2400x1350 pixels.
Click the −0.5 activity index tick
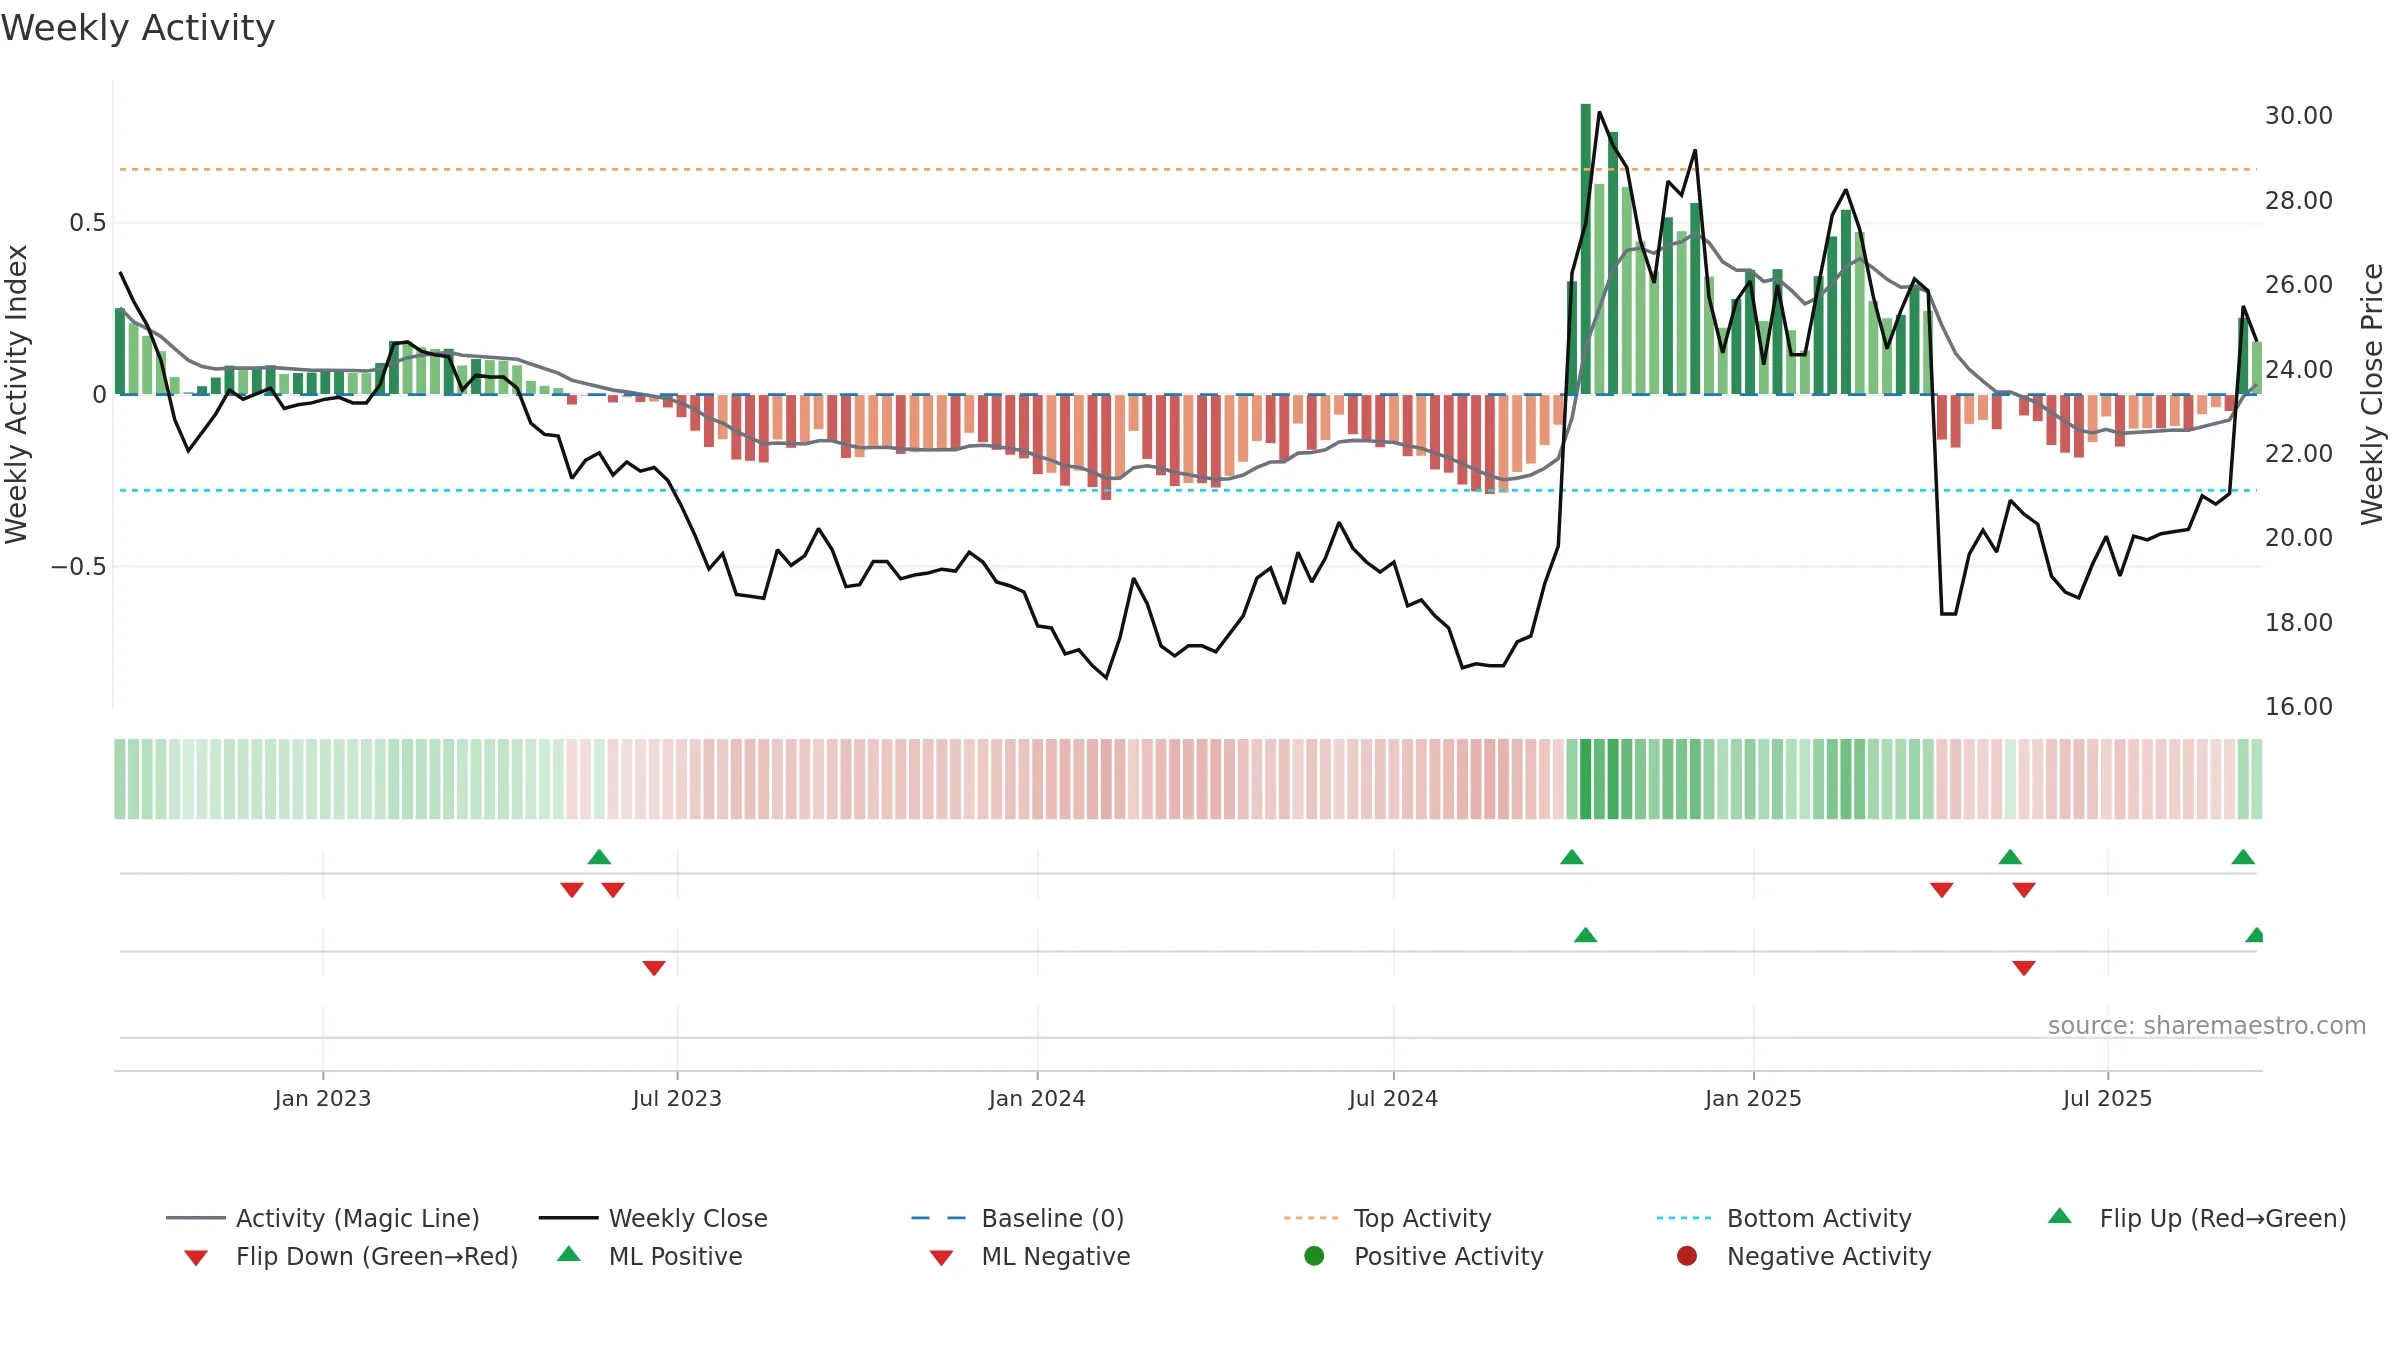[x=78, y=566]
